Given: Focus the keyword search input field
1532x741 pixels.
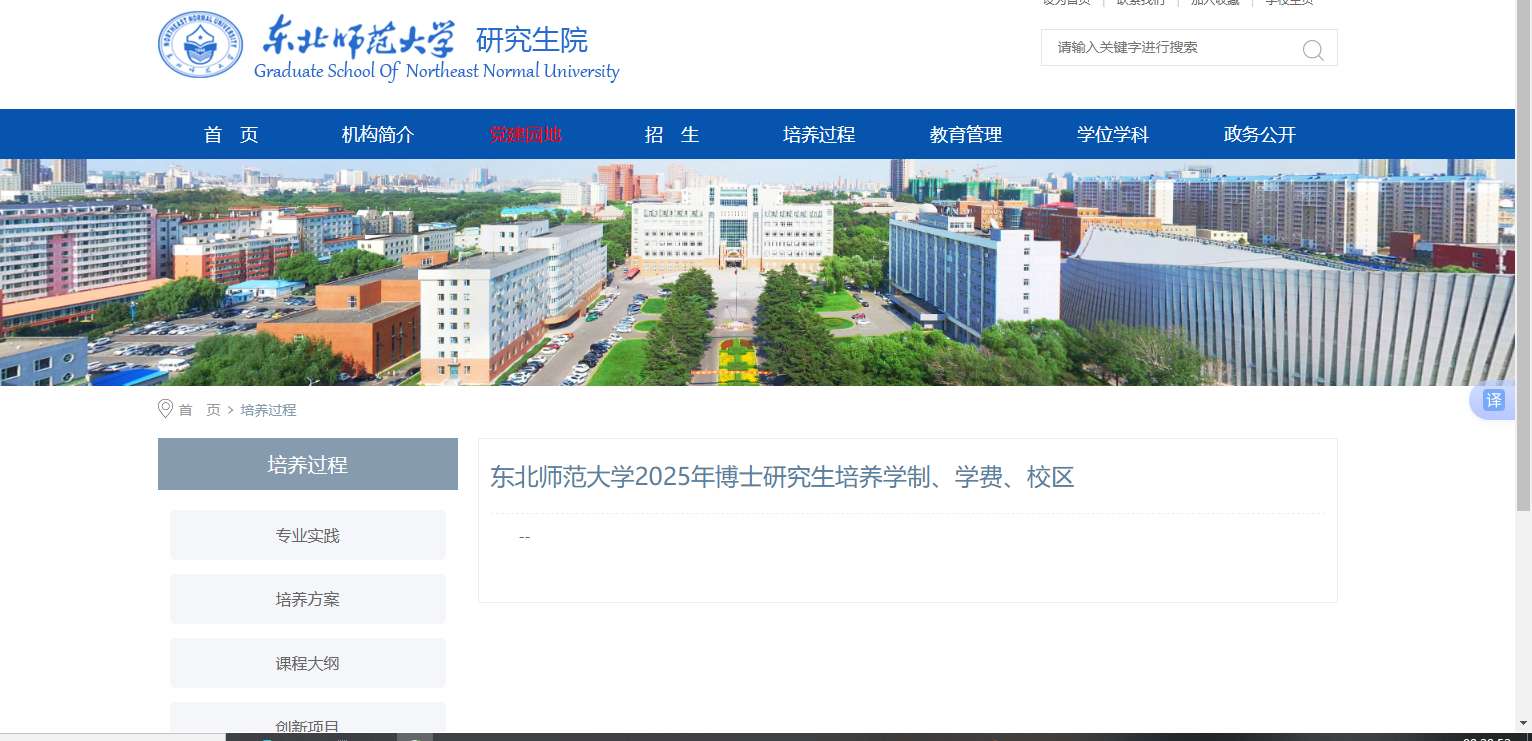Looking at the screenshot, I should (1170, 47).
